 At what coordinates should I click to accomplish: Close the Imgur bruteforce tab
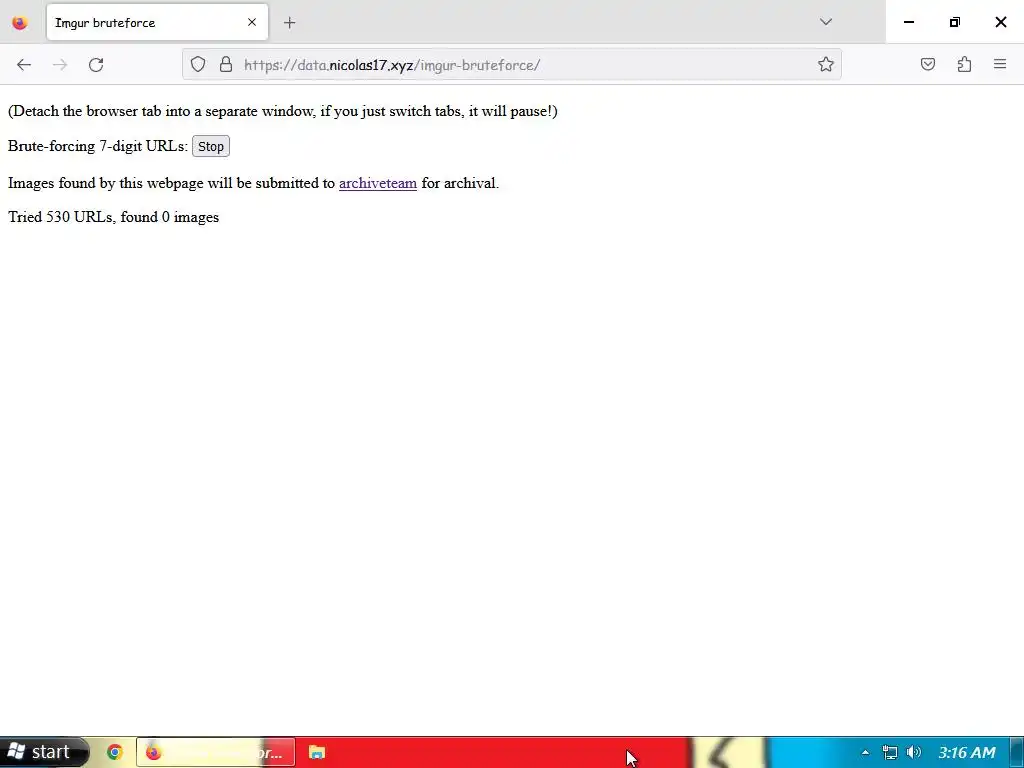click(252, 22)
